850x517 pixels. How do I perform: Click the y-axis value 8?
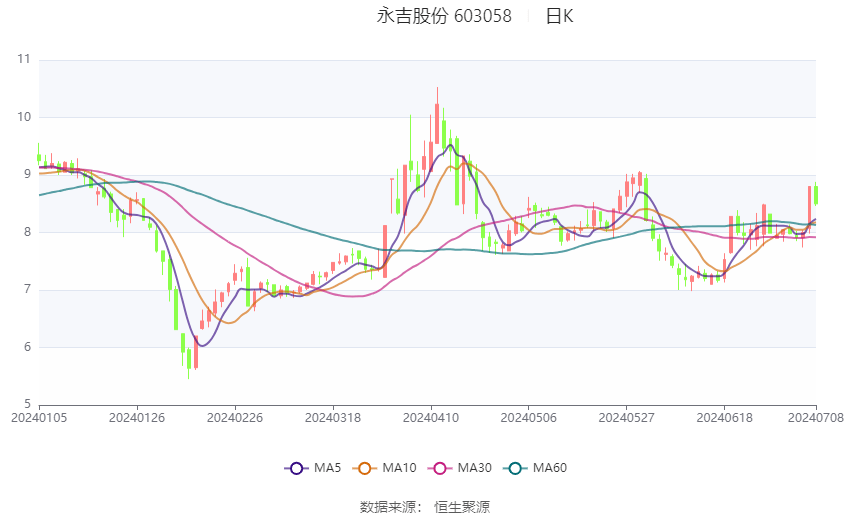click(27, 232)
